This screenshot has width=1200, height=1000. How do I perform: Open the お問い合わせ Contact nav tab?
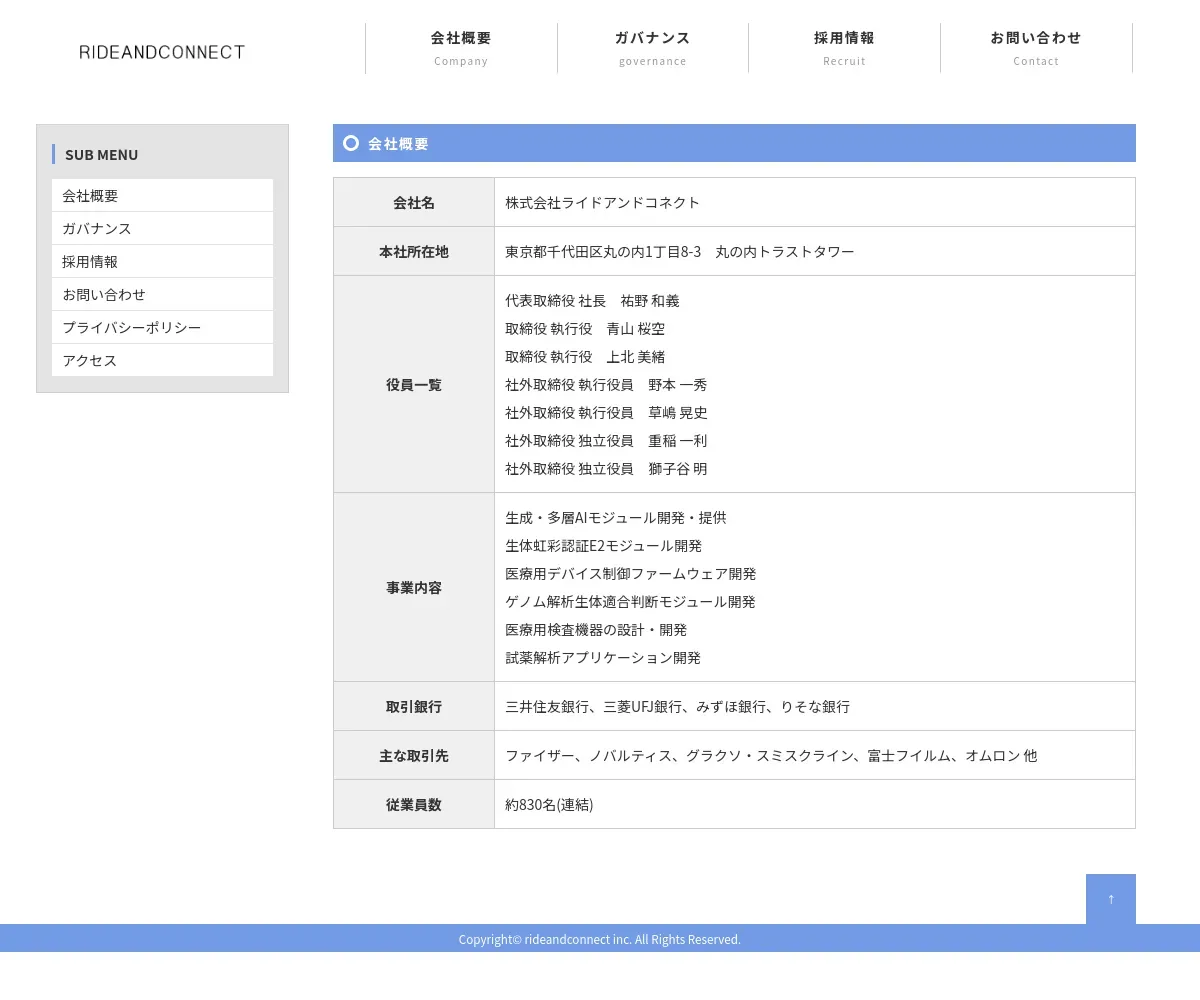[1036, 48]
